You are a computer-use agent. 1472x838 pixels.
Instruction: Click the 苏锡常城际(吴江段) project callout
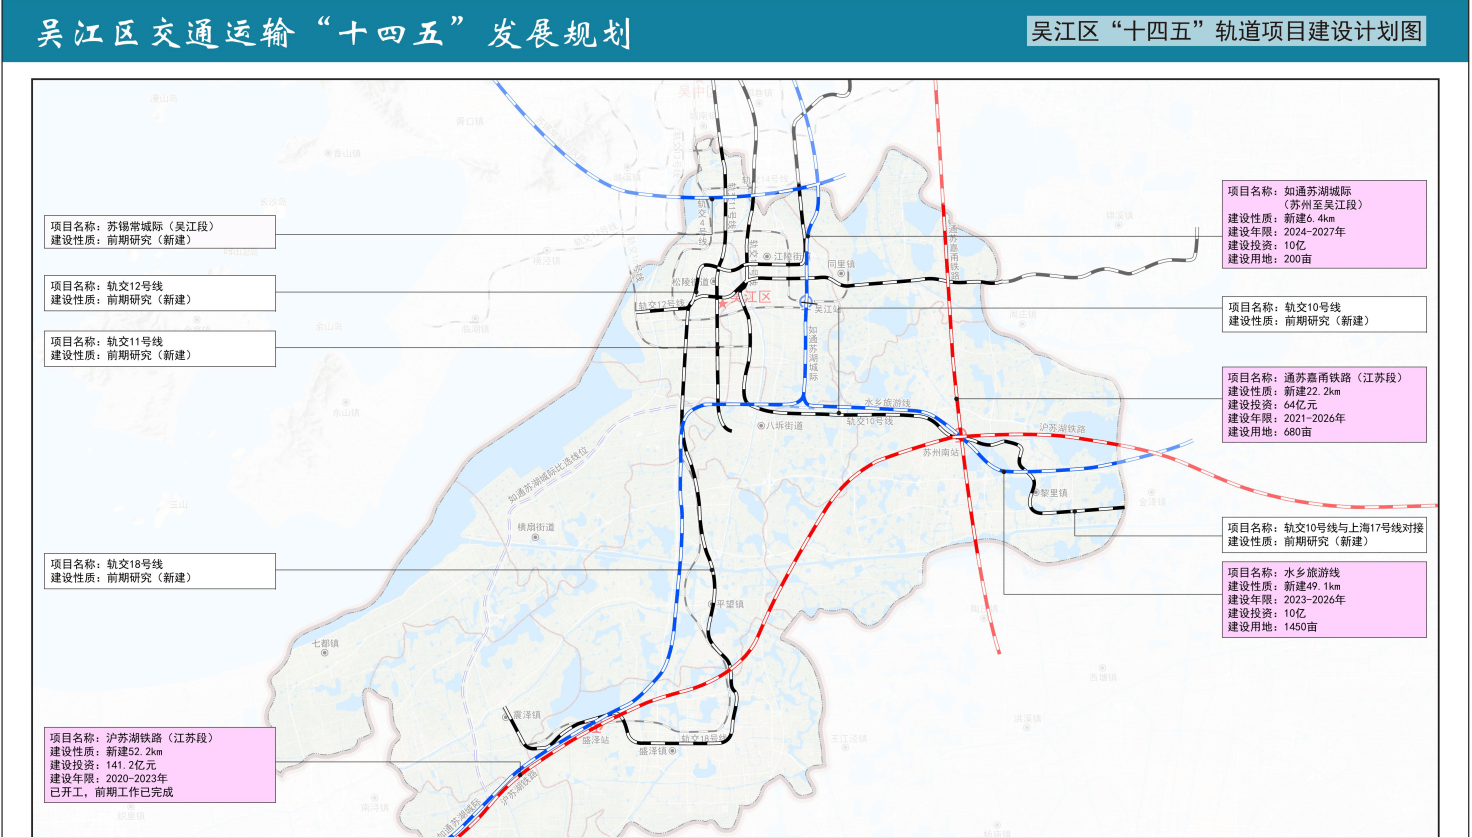(x=160, y=233)
